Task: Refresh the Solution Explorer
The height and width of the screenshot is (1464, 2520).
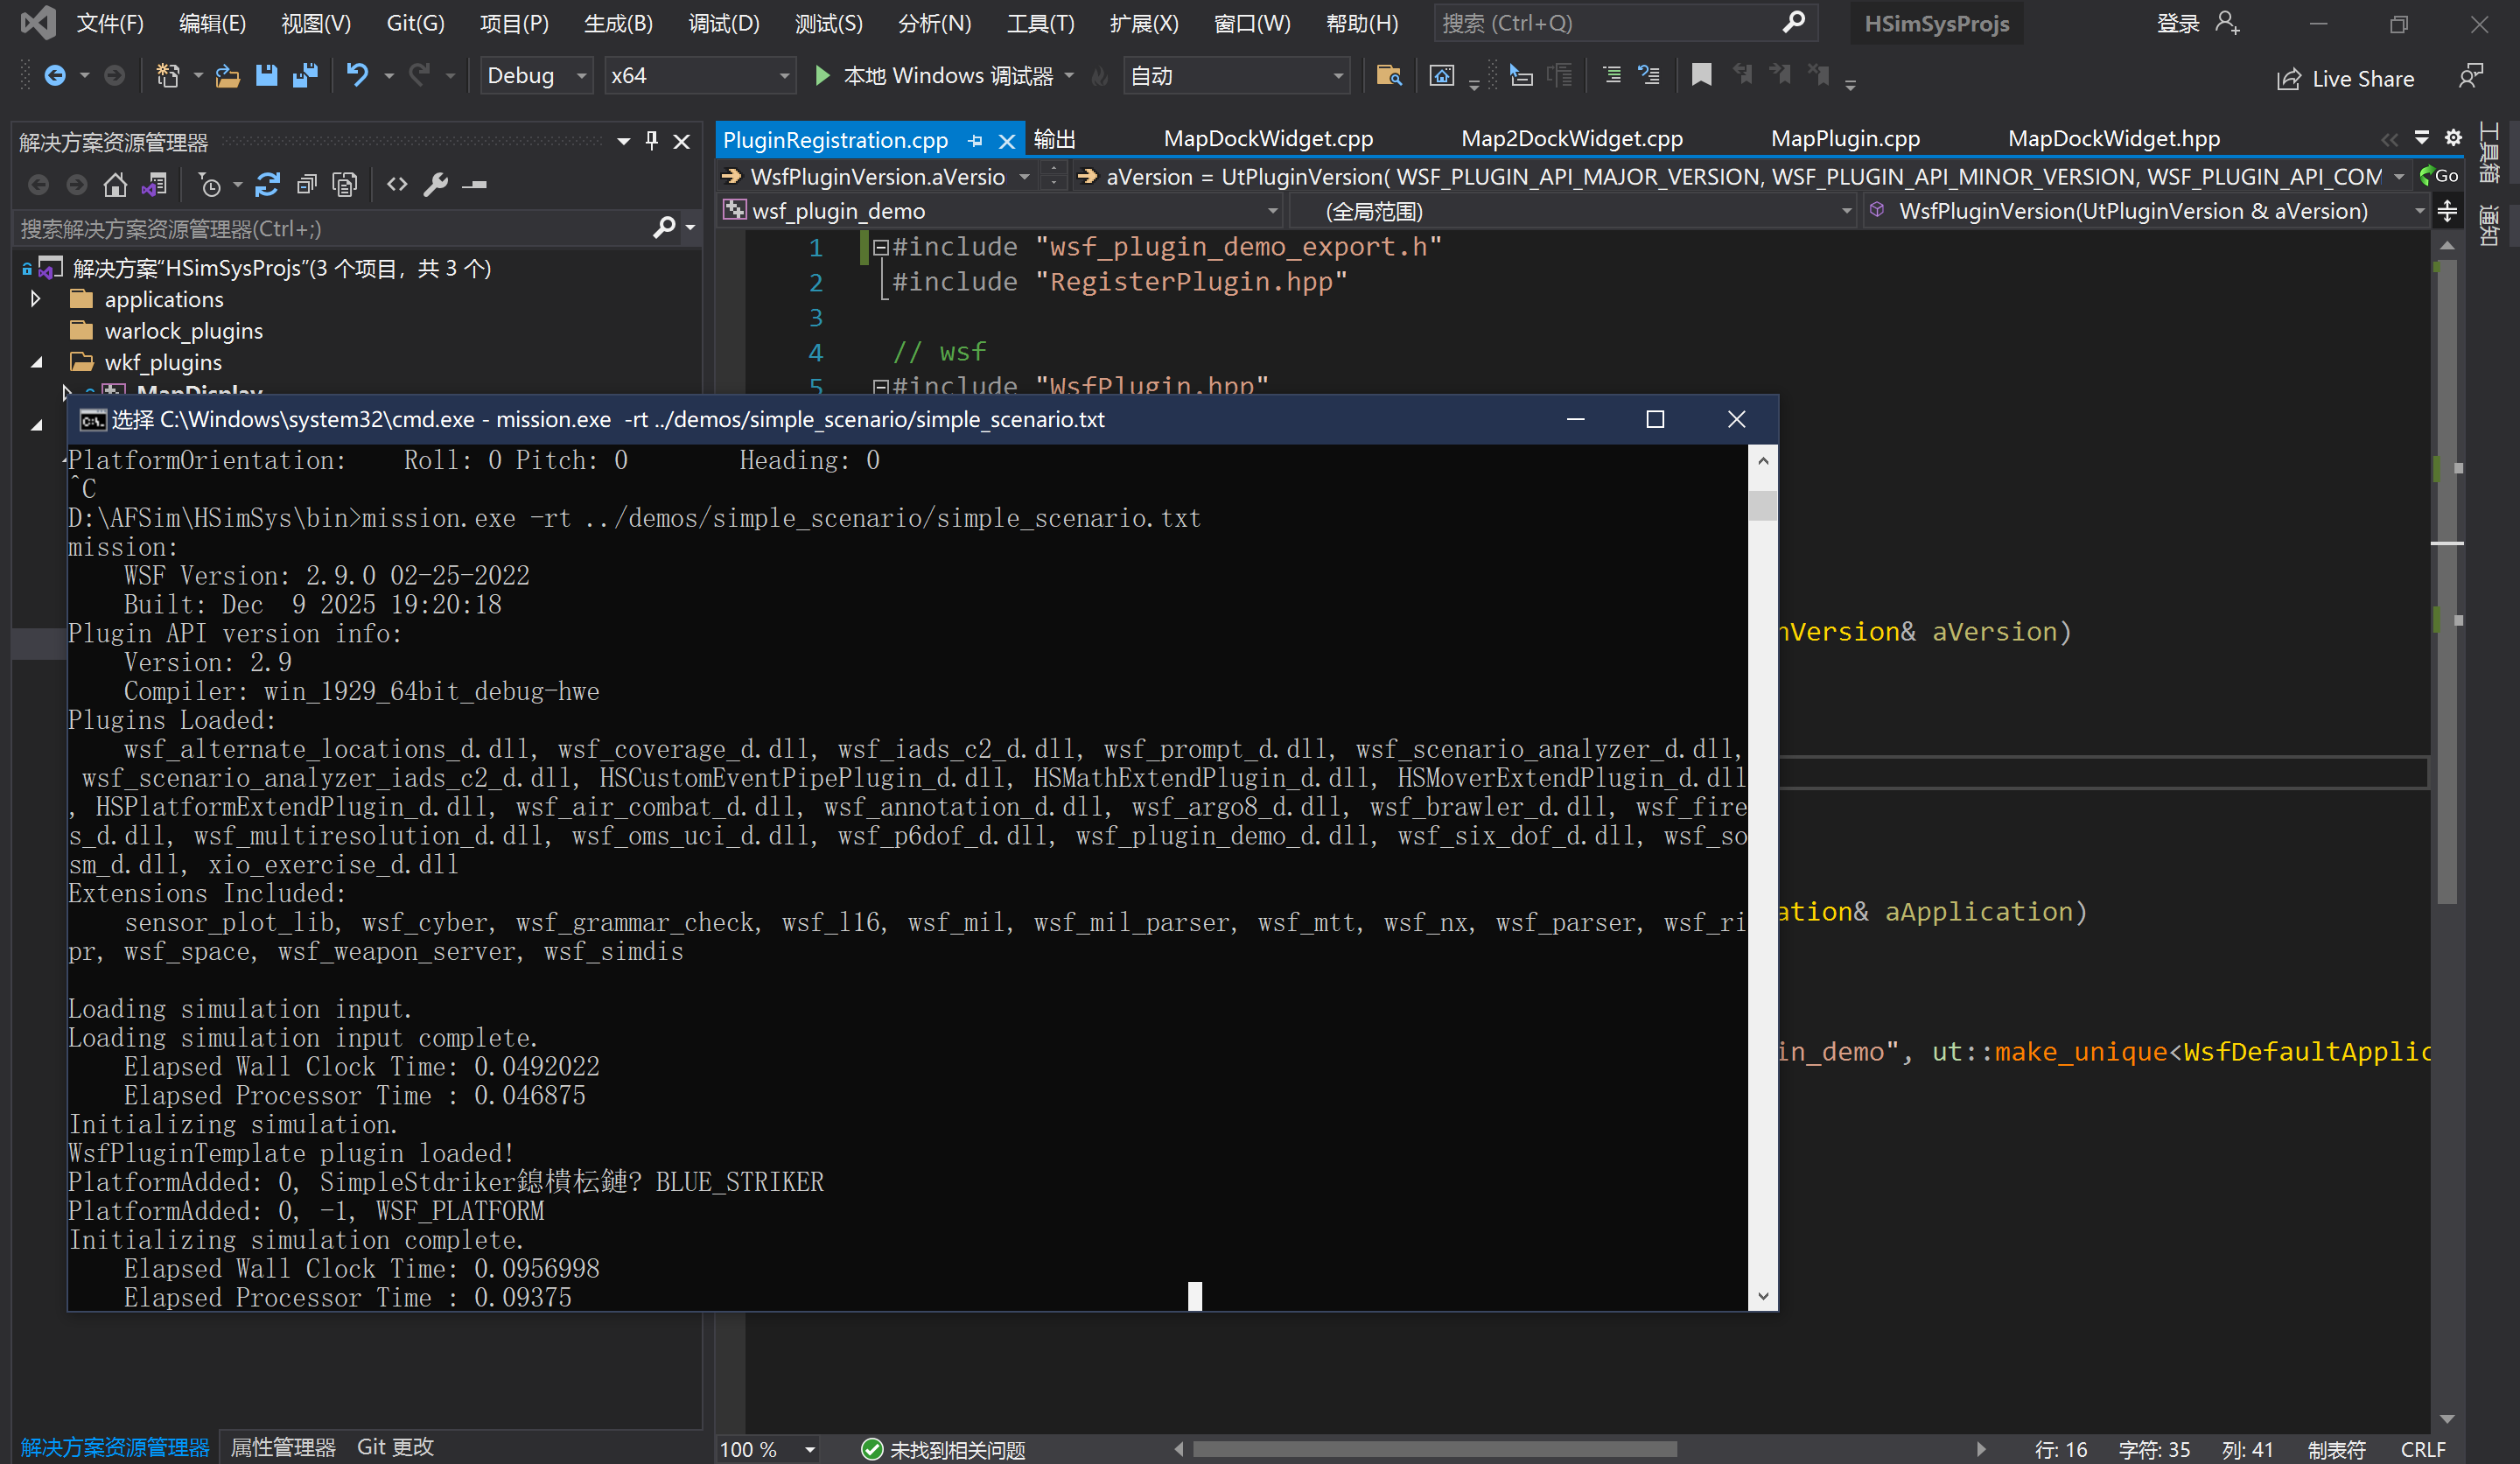Action: tap(267, 184)
